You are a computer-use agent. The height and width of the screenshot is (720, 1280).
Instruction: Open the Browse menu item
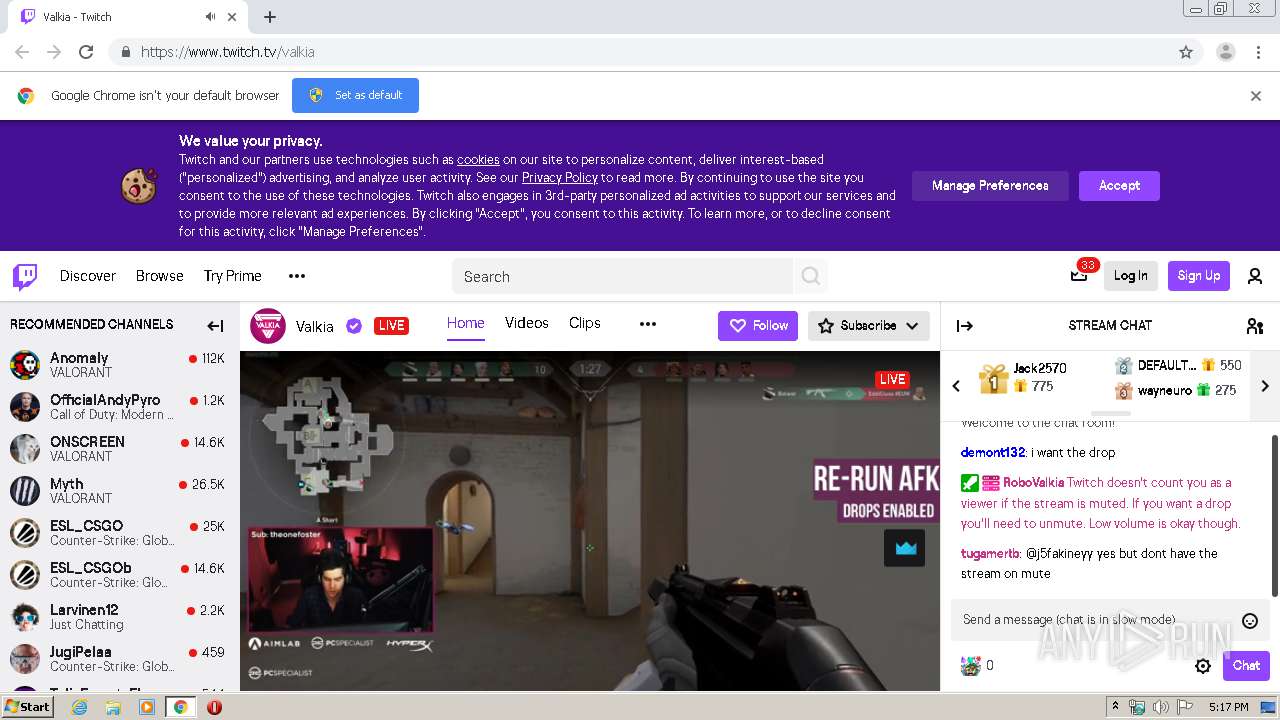pos(160,276)
